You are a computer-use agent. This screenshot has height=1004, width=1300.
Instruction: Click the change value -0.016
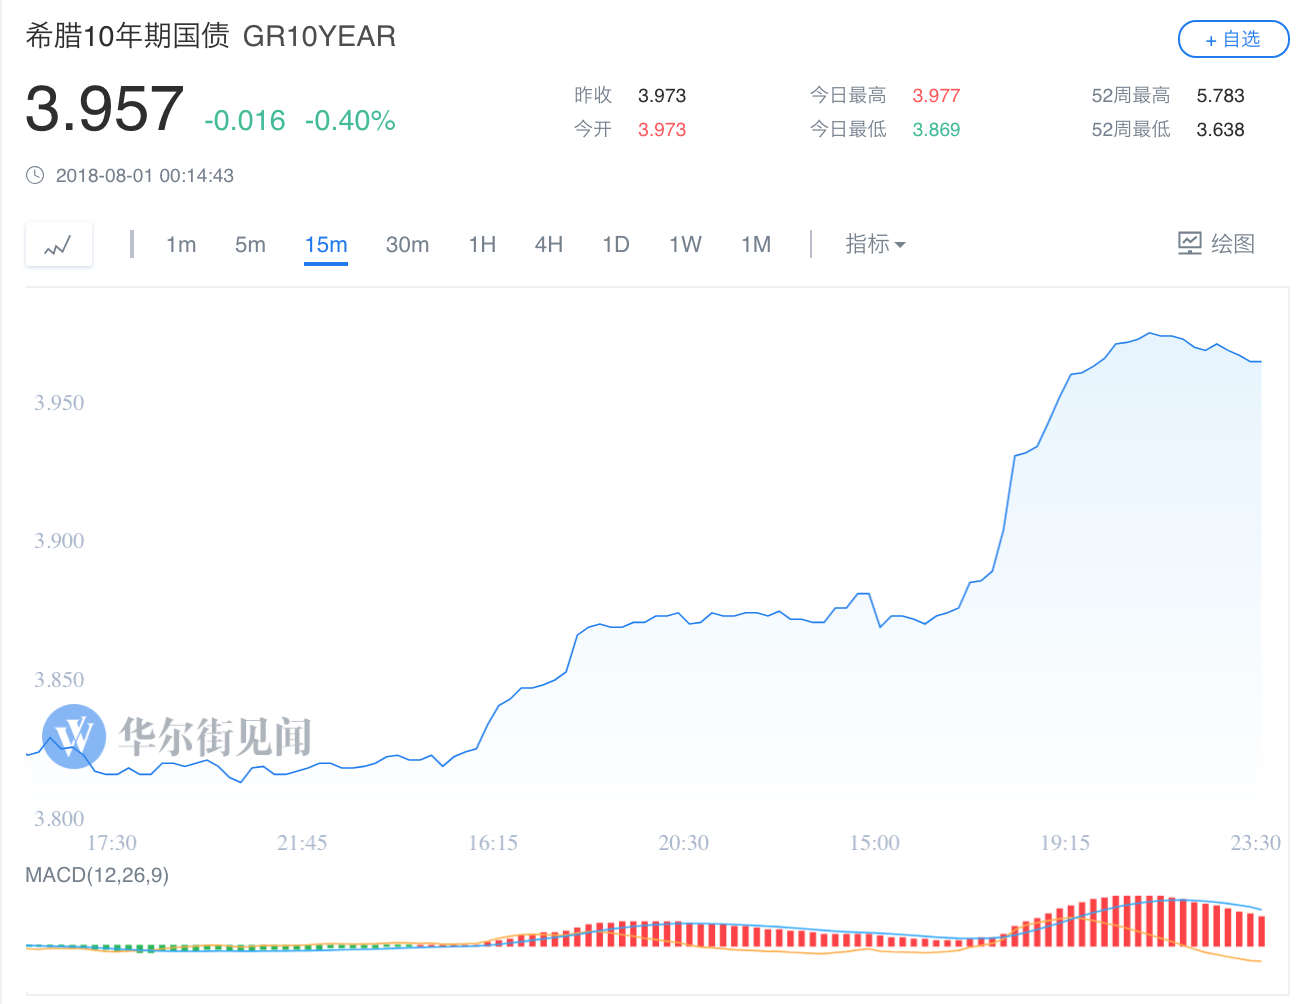pyautogui.click(x=245, y=120)
